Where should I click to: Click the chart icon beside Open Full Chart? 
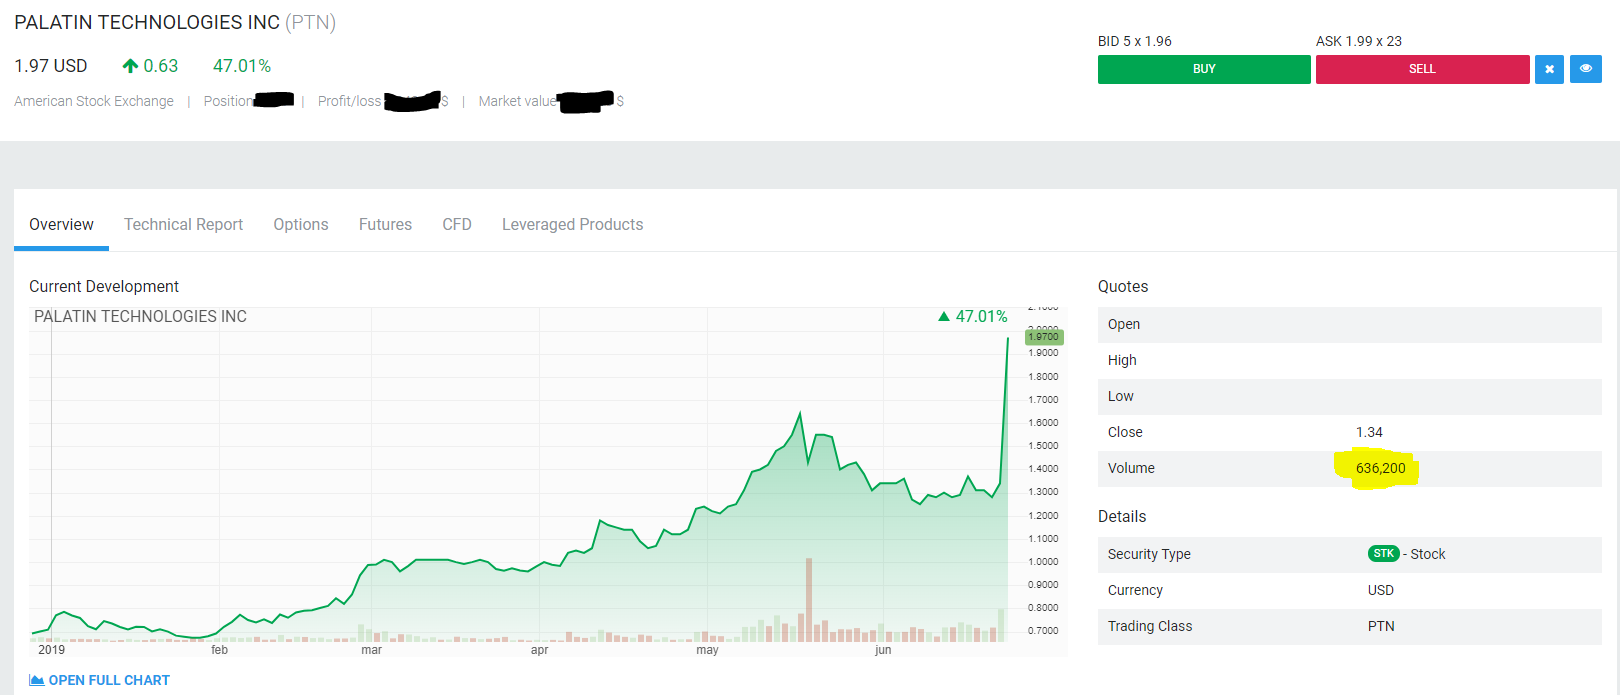[x=37, y=680]
